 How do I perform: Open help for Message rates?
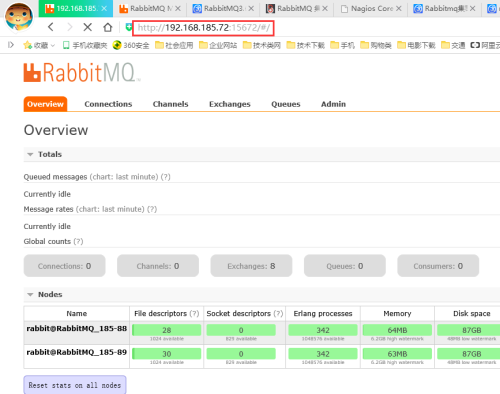152,209
